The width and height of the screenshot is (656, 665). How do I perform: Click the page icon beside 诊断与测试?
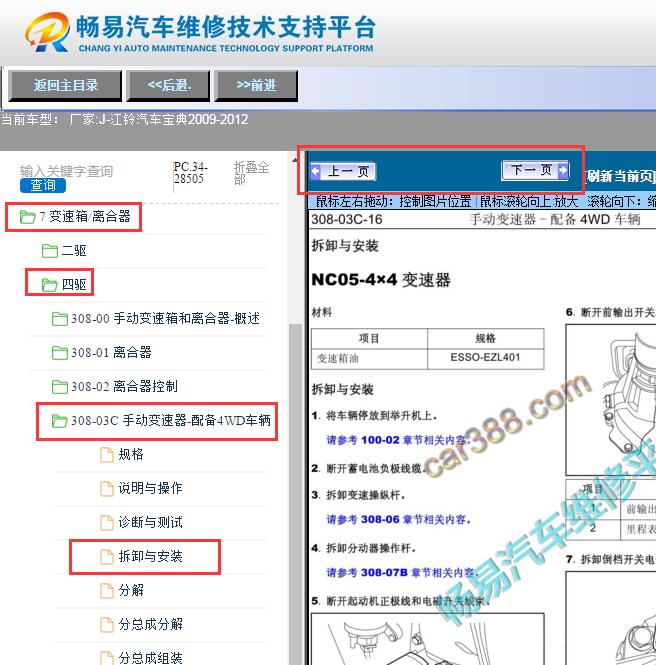[x=107, y=522]
